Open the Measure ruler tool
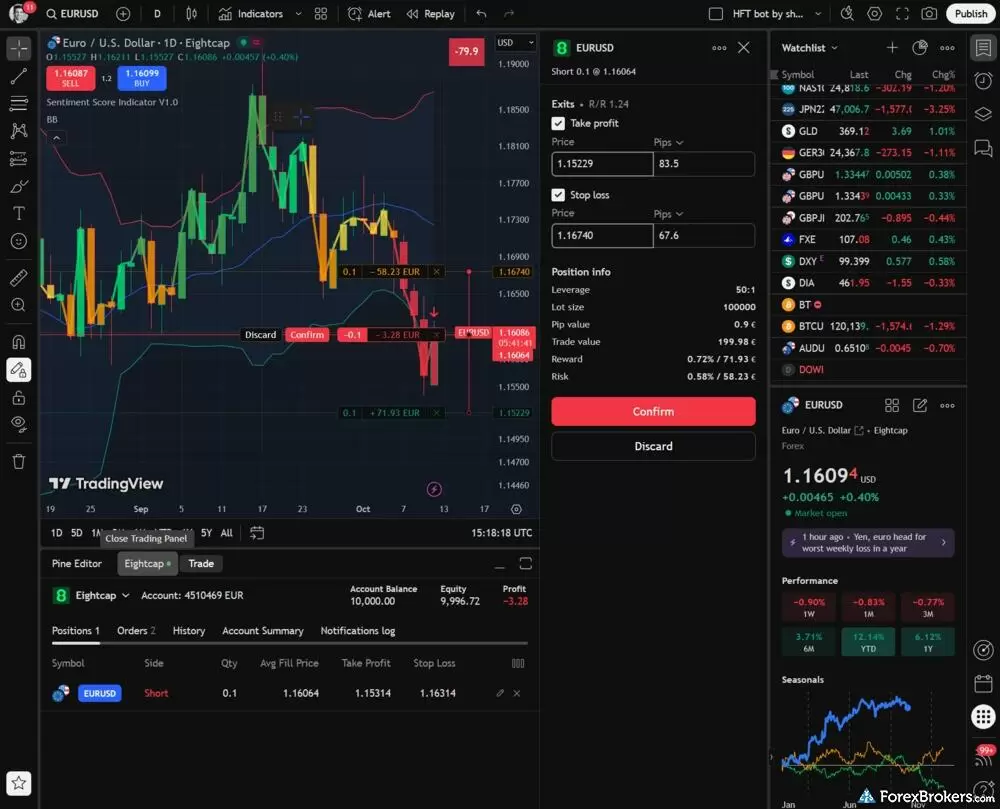The image size is (1000, 809). pos(17,278)
